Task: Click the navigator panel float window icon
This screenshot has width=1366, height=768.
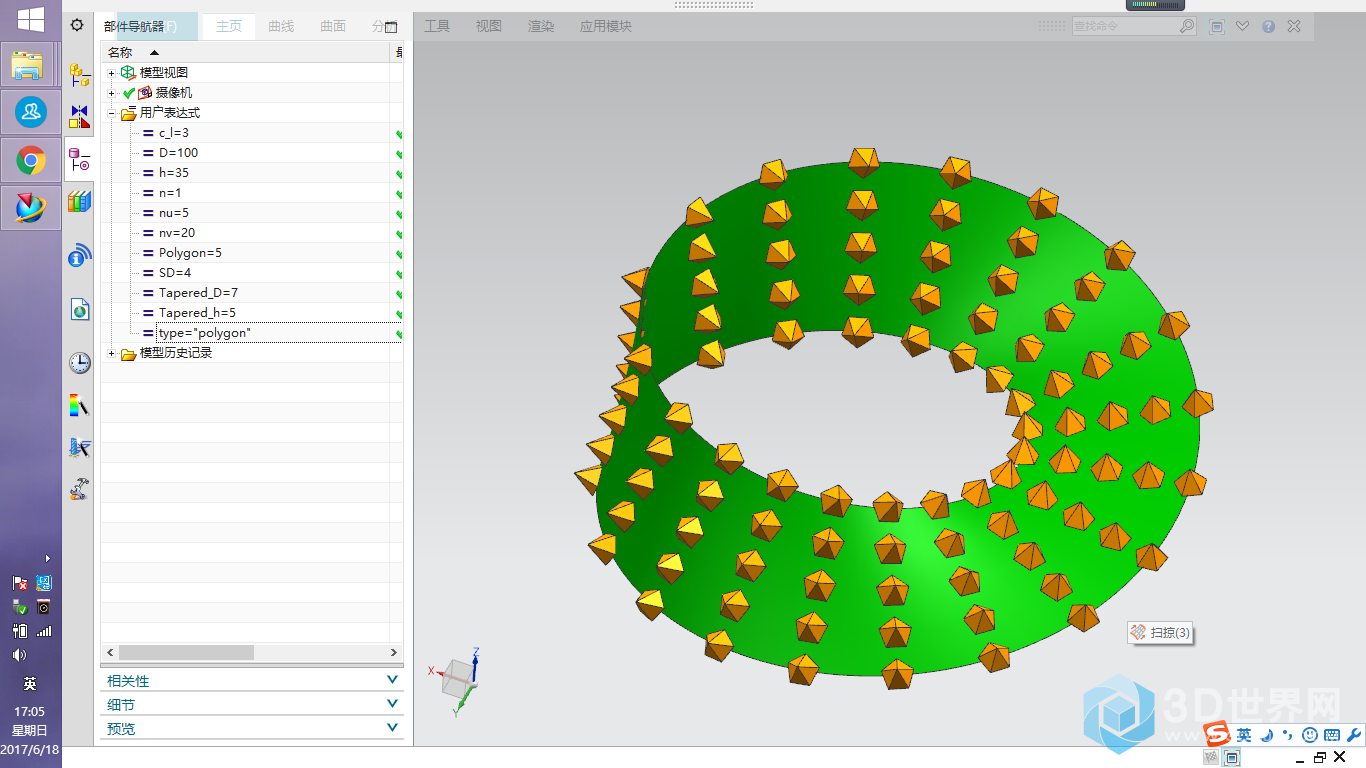Action: (x=391, y=27)
